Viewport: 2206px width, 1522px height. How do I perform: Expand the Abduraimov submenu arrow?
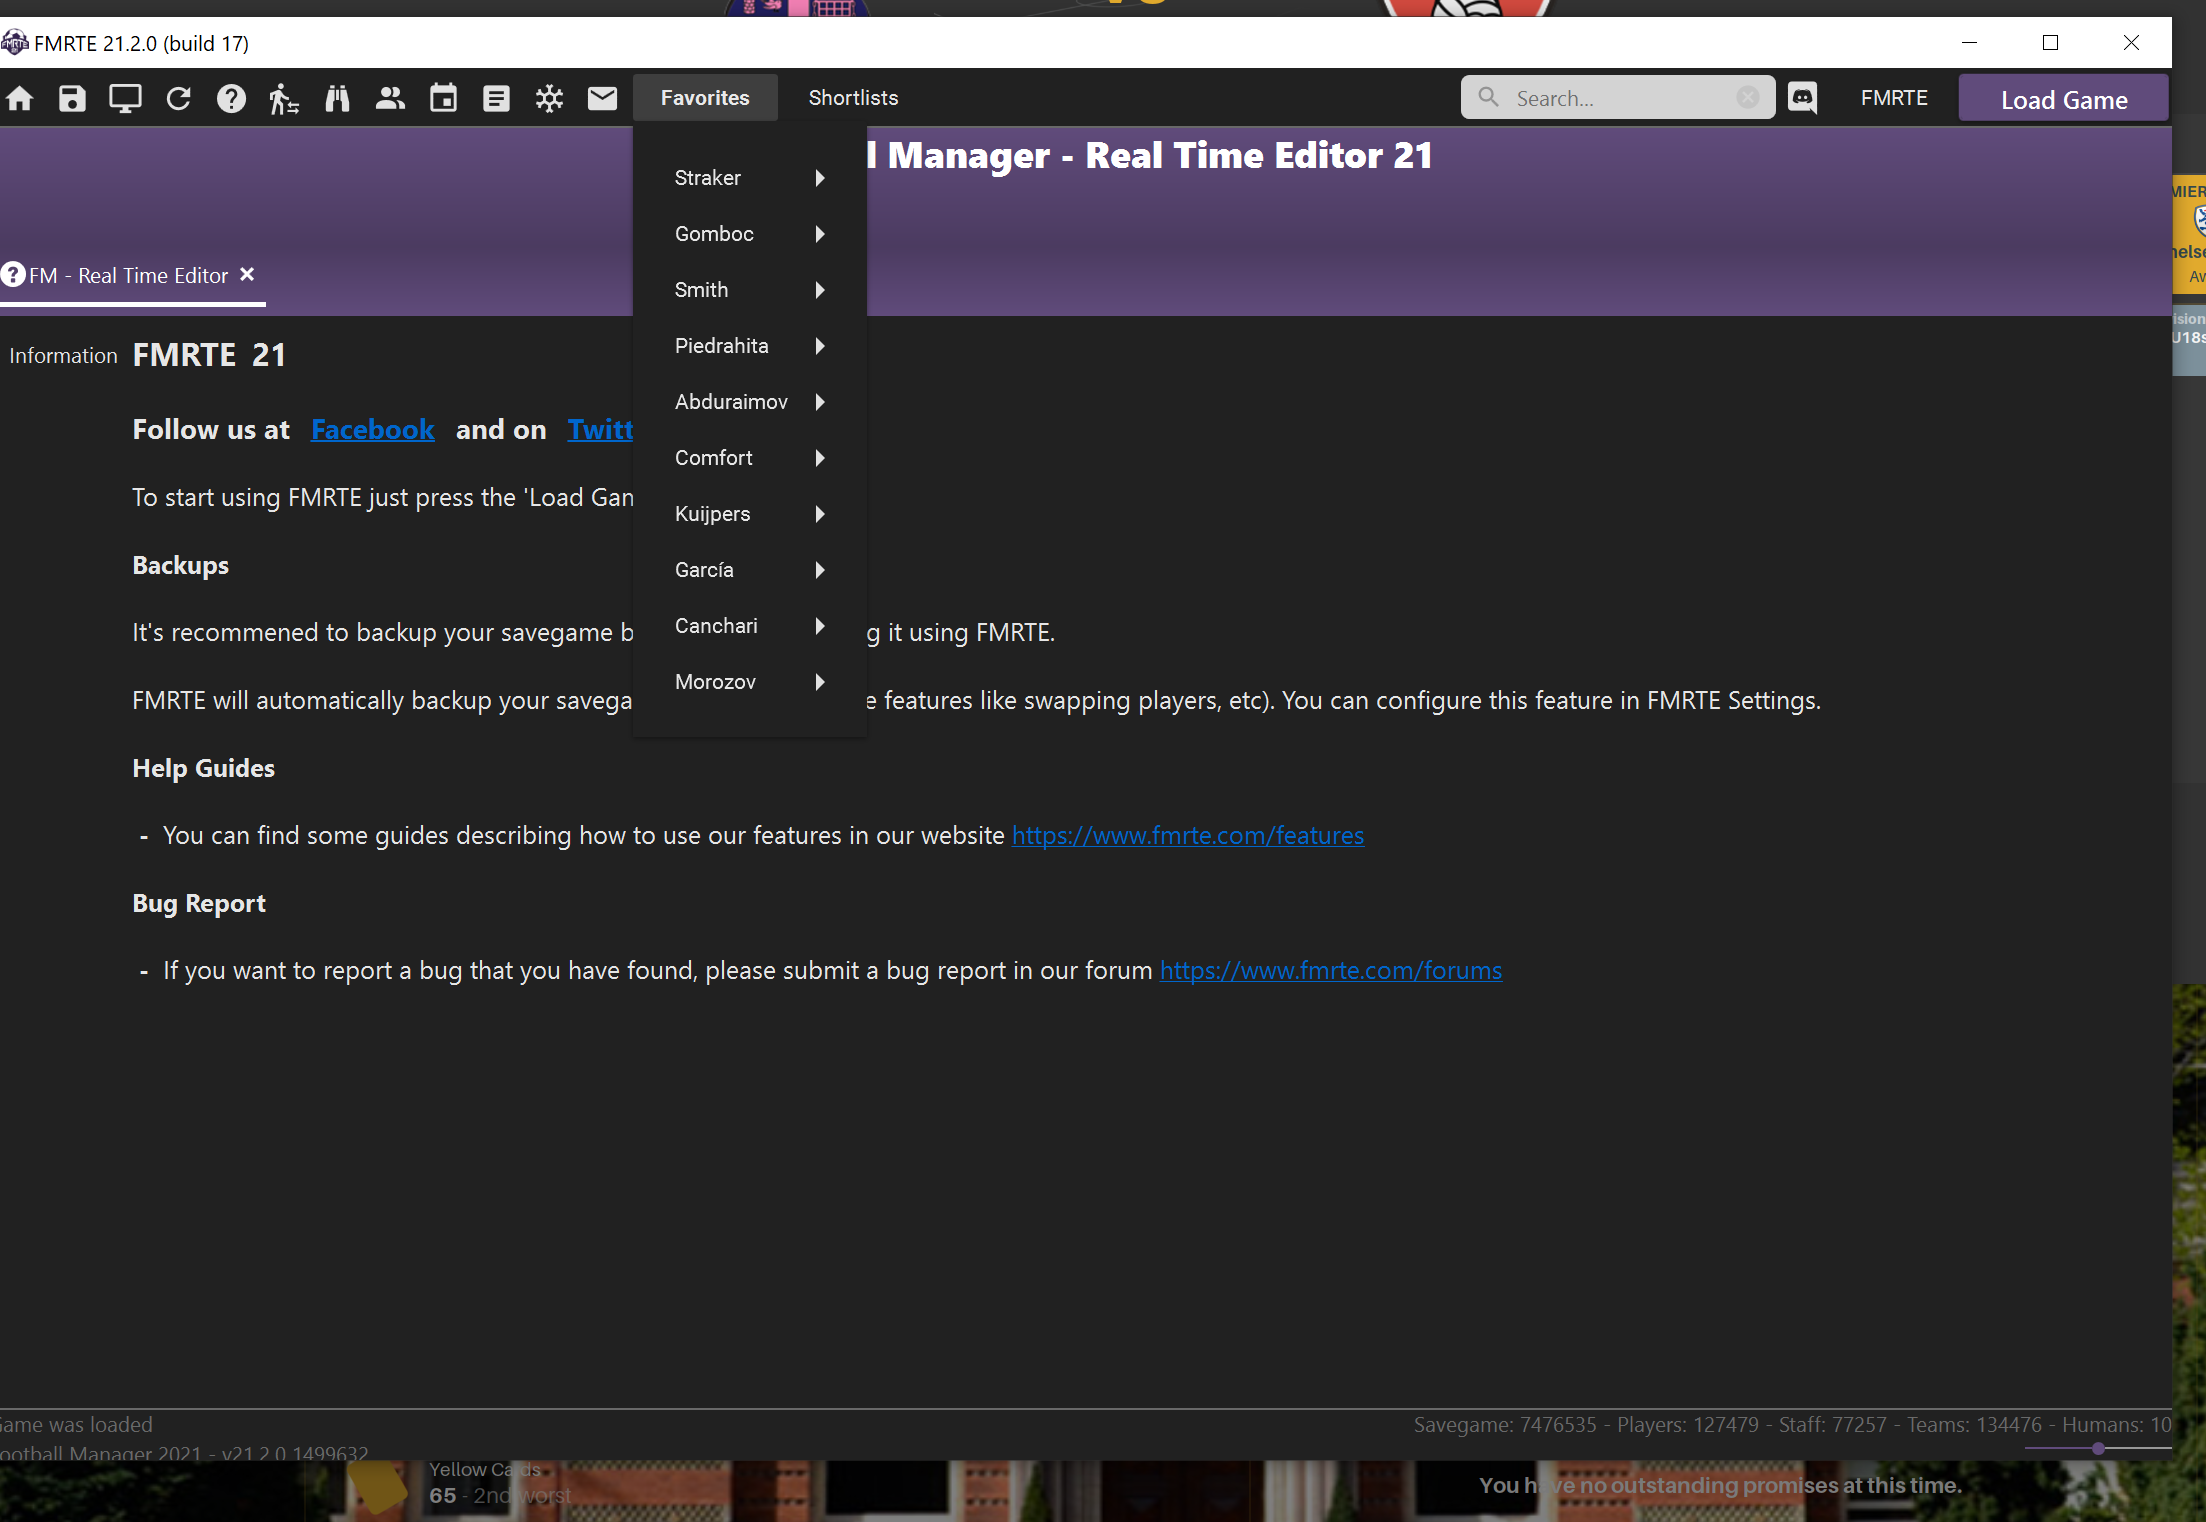click(820, 402)
